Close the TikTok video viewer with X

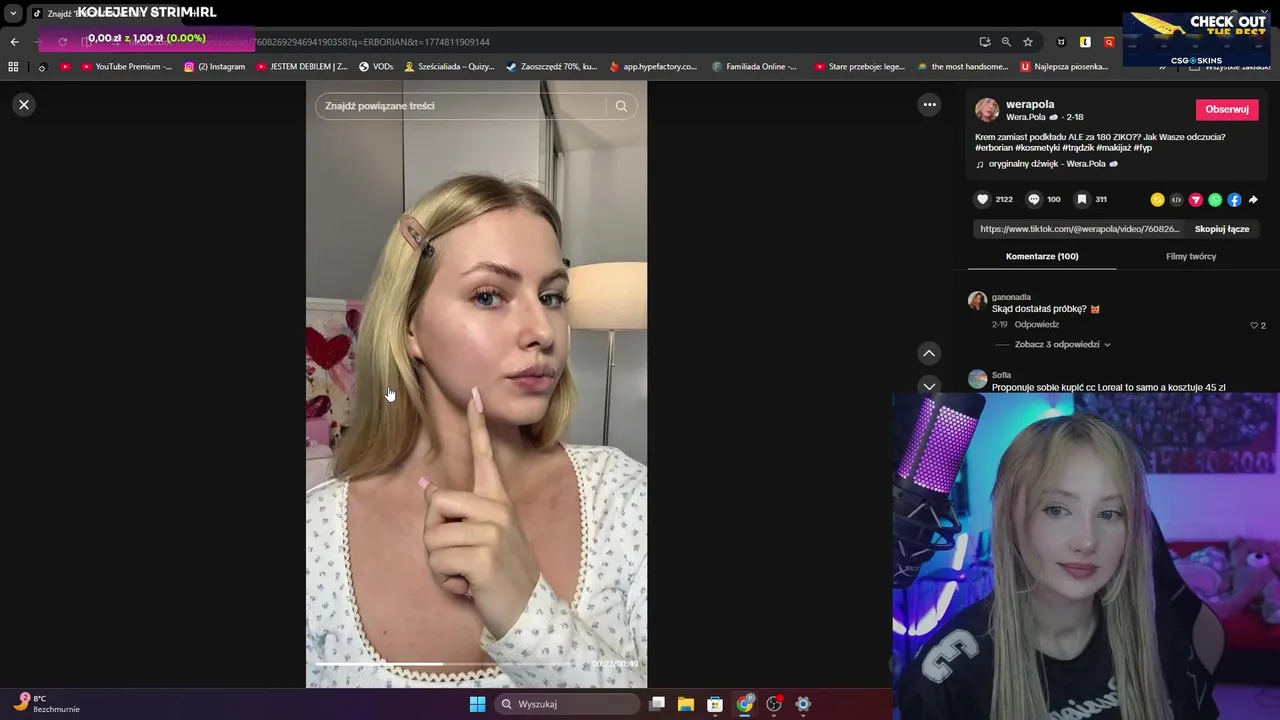(24, 105)
